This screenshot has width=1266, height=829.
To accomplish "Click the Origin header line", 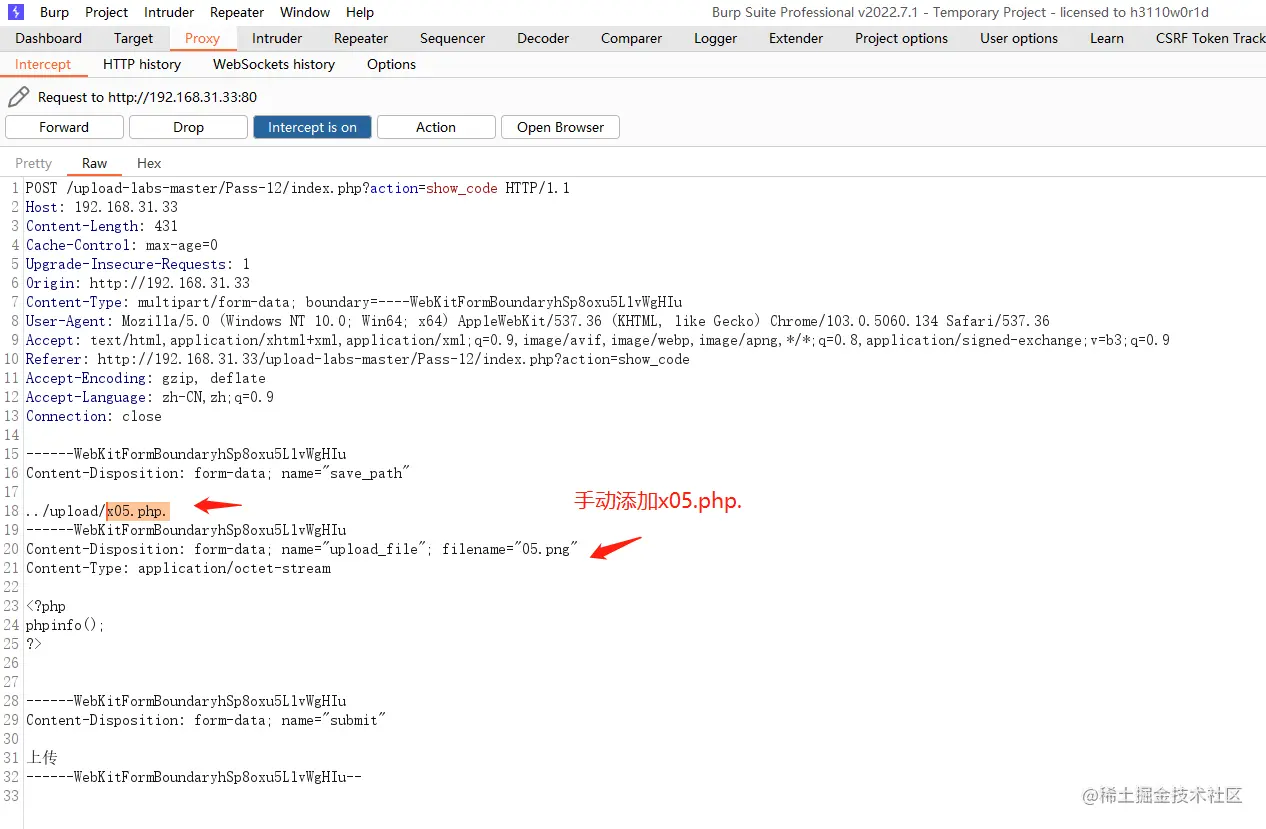I will [138, 283].
